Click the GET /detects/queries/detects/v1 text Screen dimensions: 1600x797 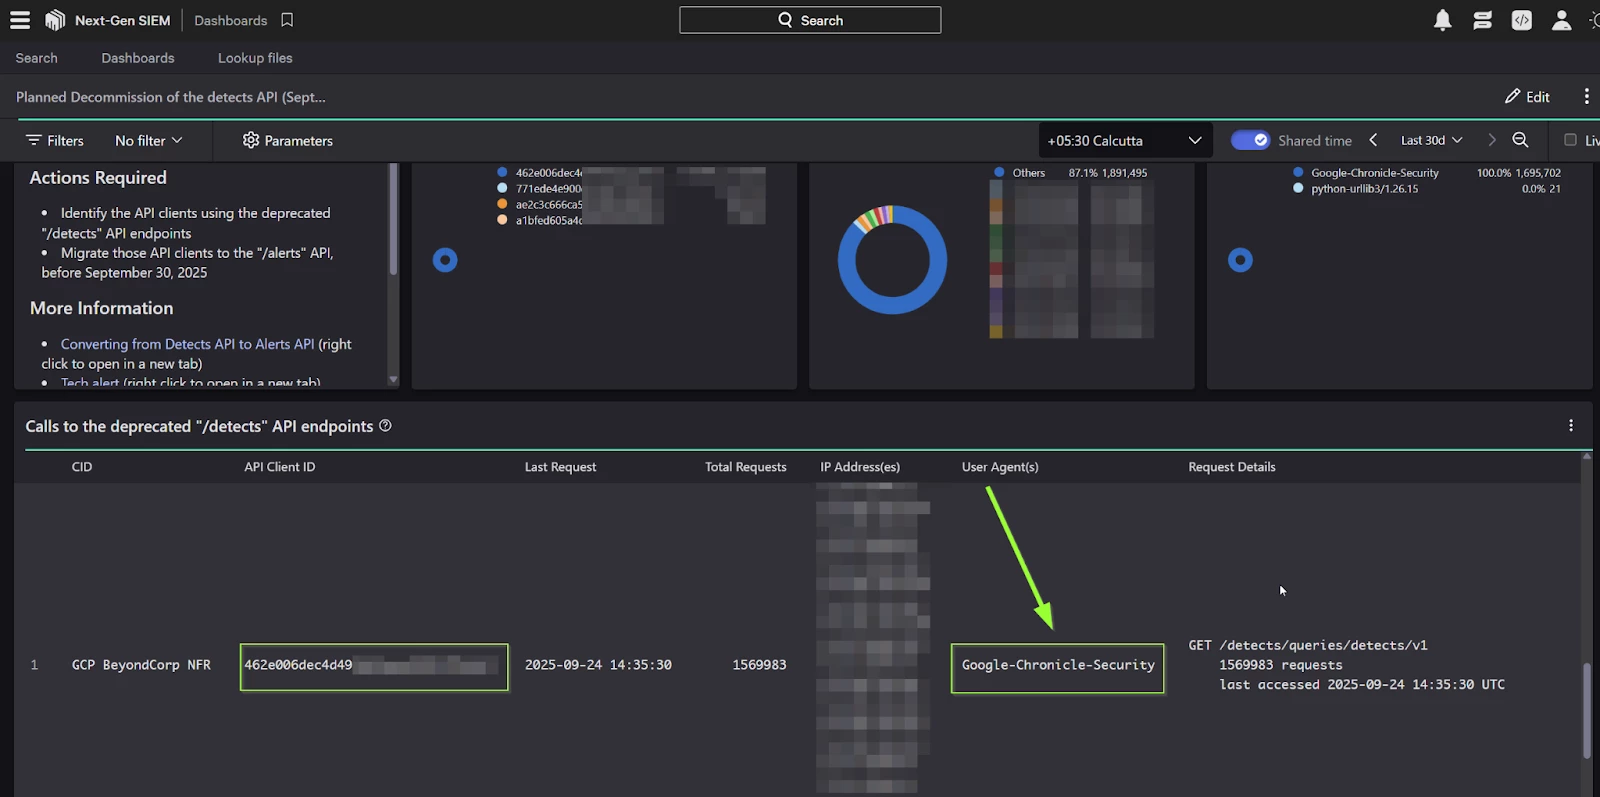pos(1308,646)
